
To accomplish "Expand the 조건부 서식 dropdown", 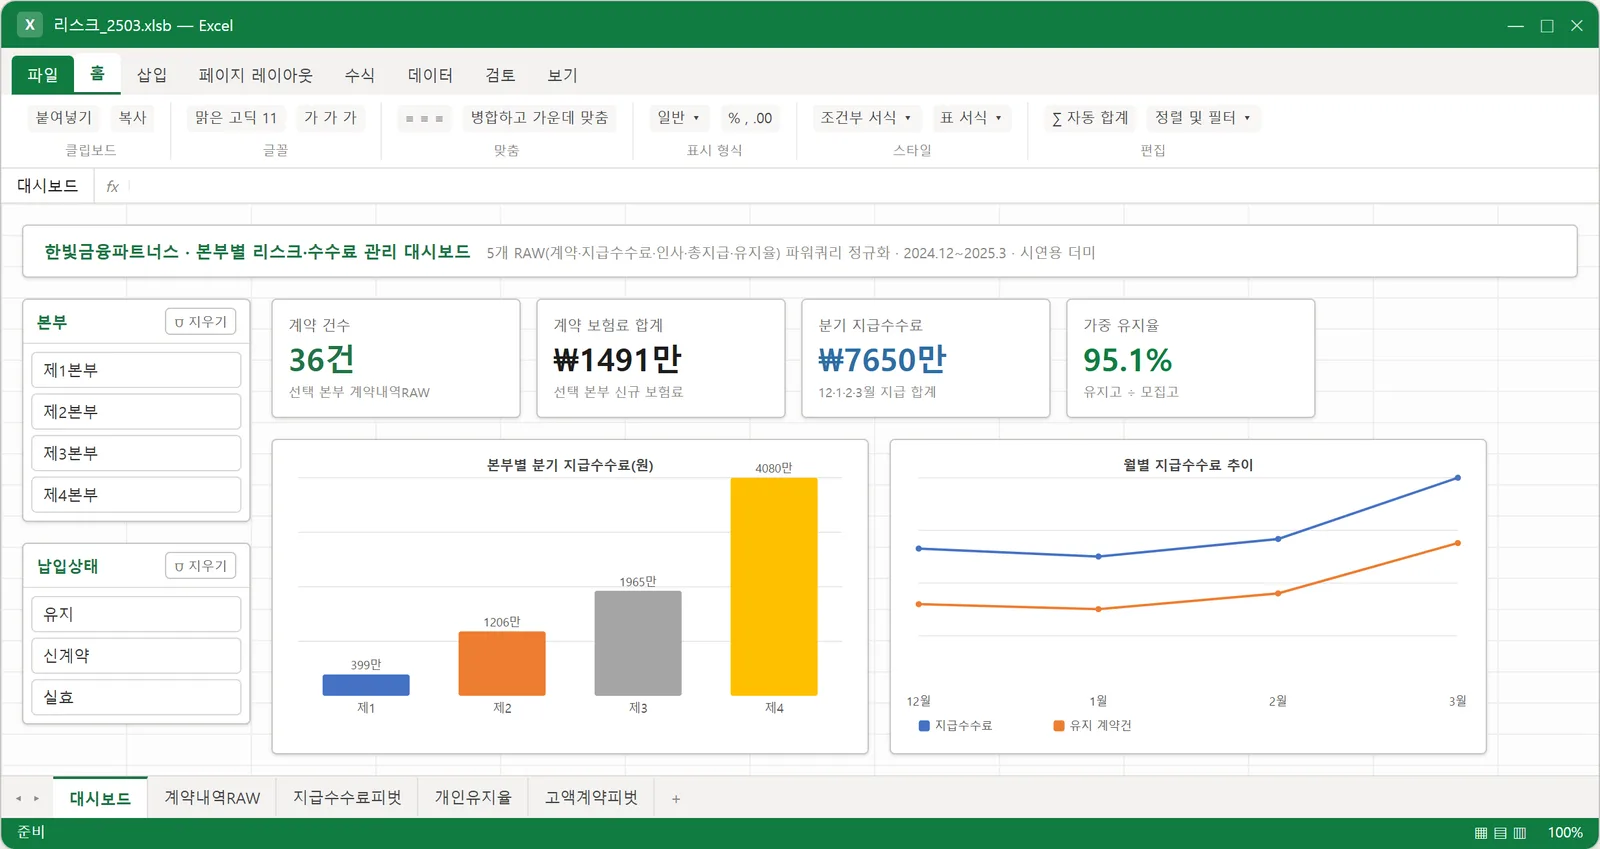I will [x=866, y=118].
